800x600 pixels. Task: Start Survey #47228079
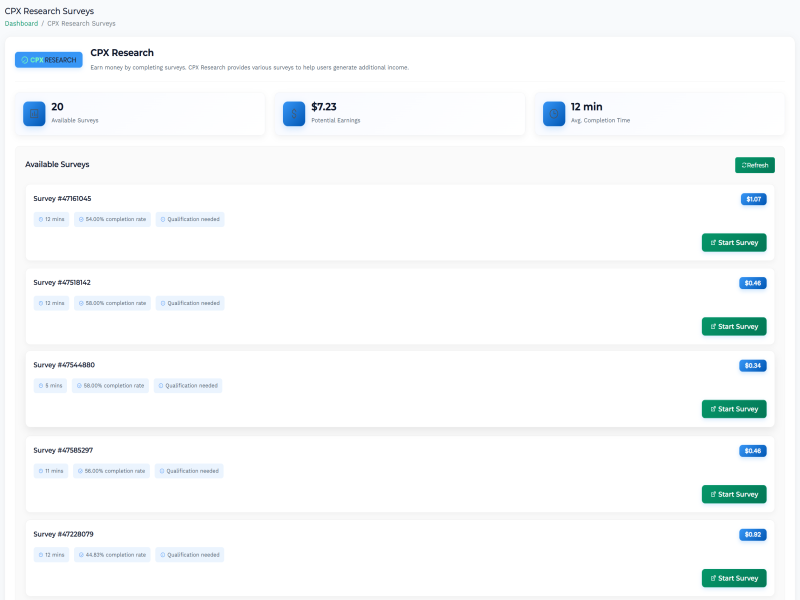click(x=734, y=578)
